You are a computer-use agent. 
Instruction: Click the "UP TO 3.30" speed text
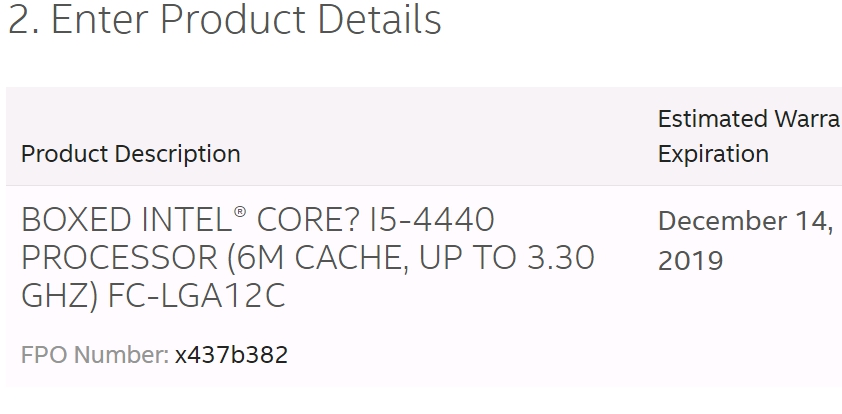509,258
